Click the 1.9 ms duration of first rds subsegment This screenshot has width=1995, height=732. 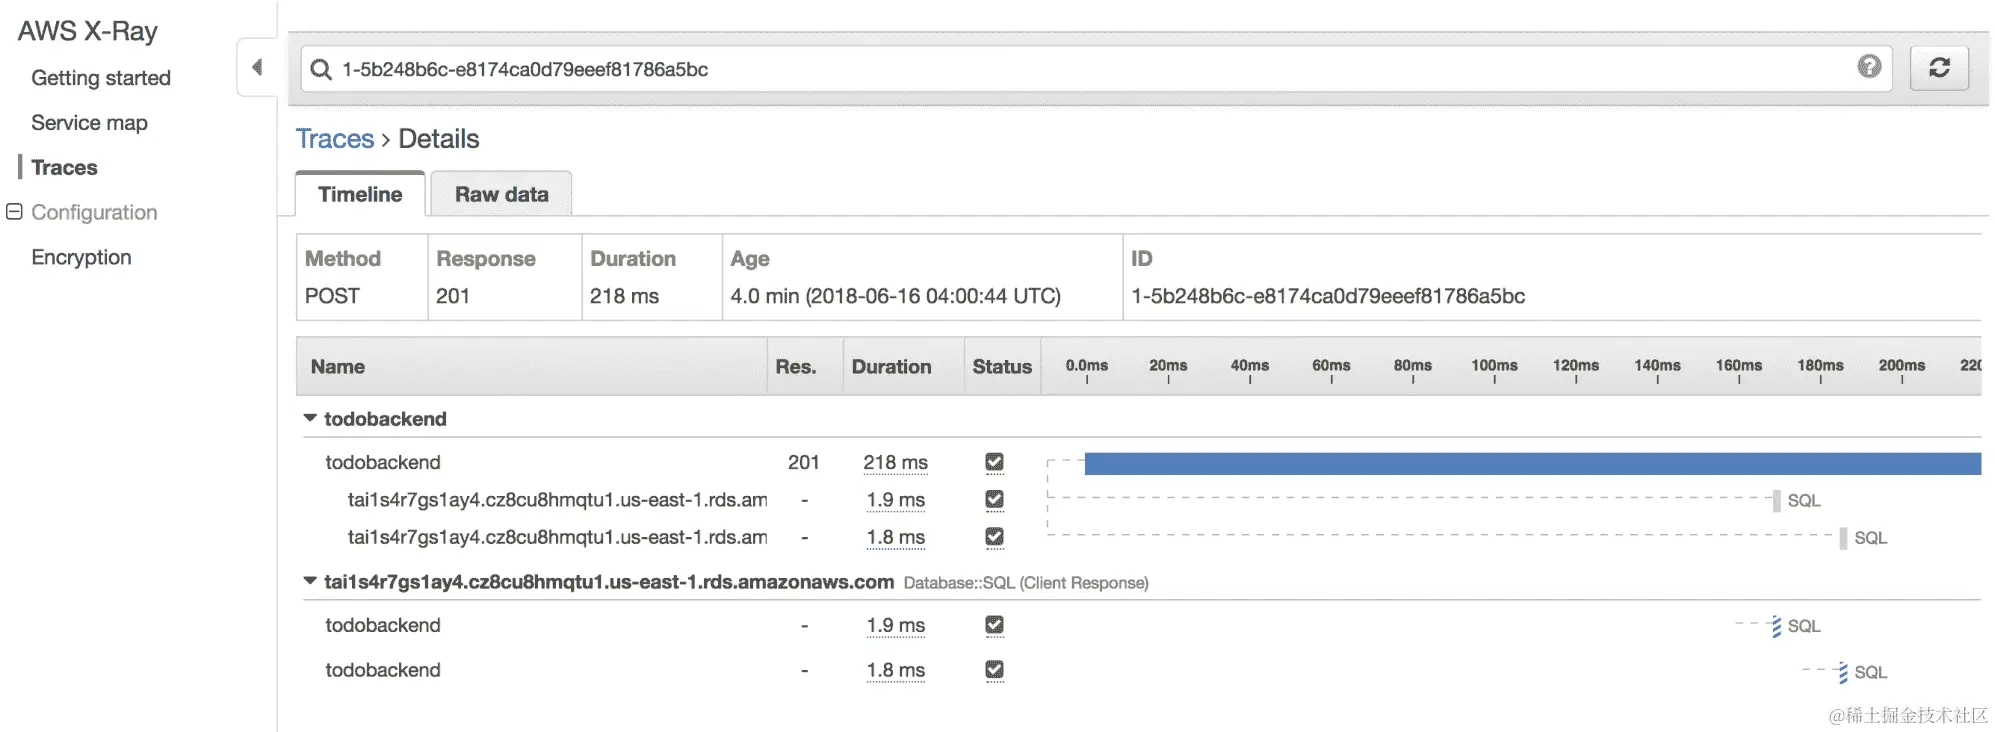pos(895,500)
